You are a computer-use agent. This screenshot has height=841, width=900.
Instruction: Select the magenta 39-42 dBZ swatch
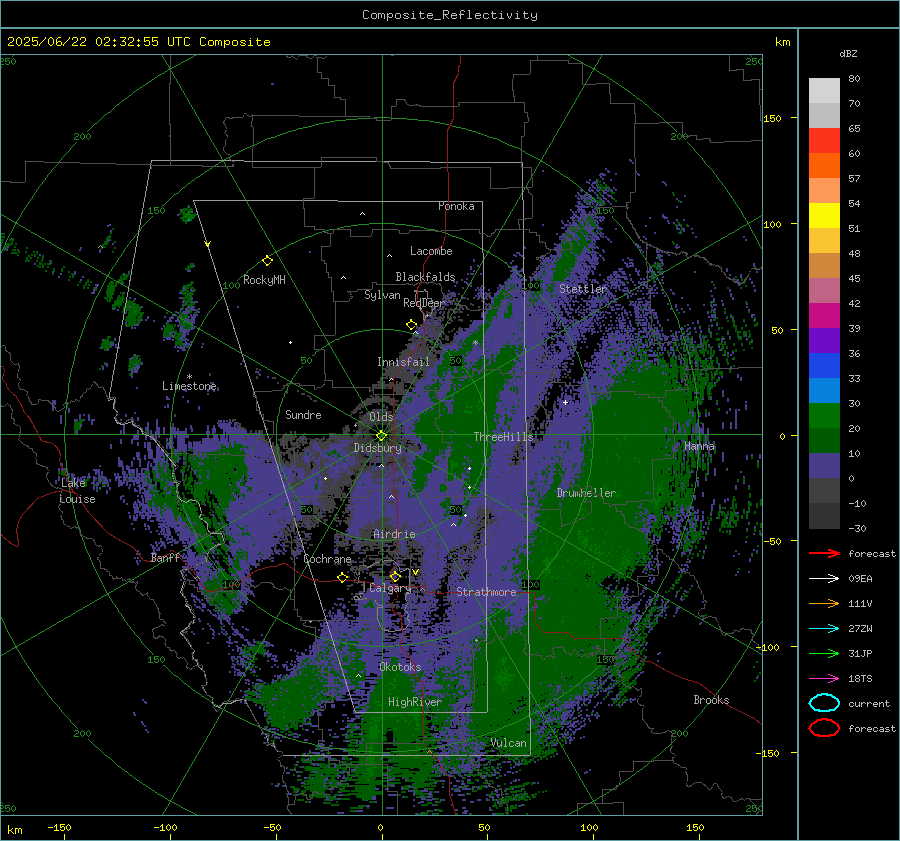(824, 315)
